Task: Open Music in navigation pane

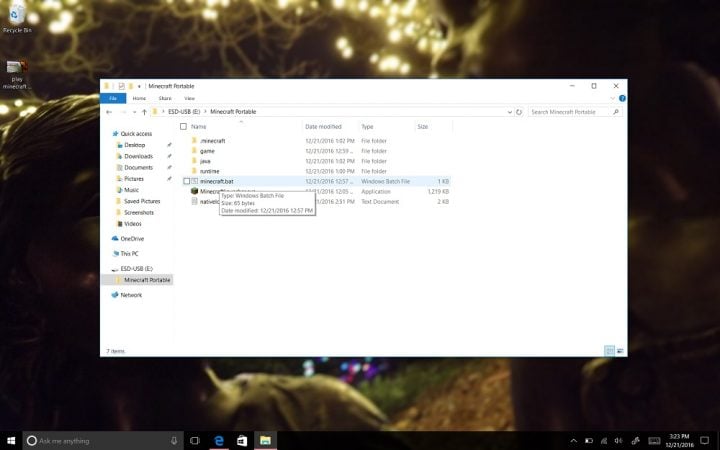Action: (131, 190)
